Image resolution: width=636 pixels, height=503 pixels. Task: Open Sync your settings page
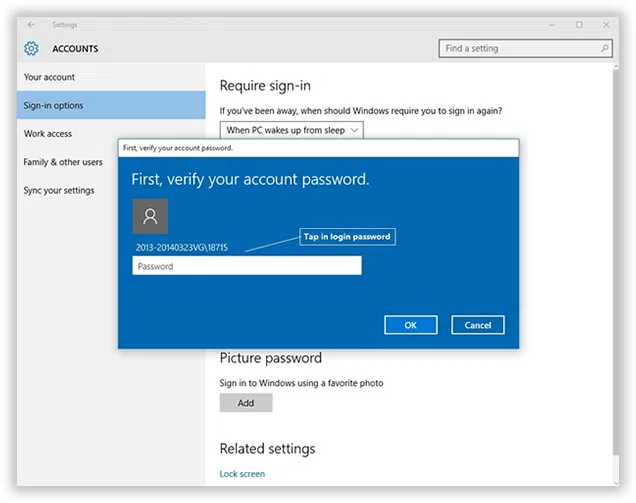59,190
